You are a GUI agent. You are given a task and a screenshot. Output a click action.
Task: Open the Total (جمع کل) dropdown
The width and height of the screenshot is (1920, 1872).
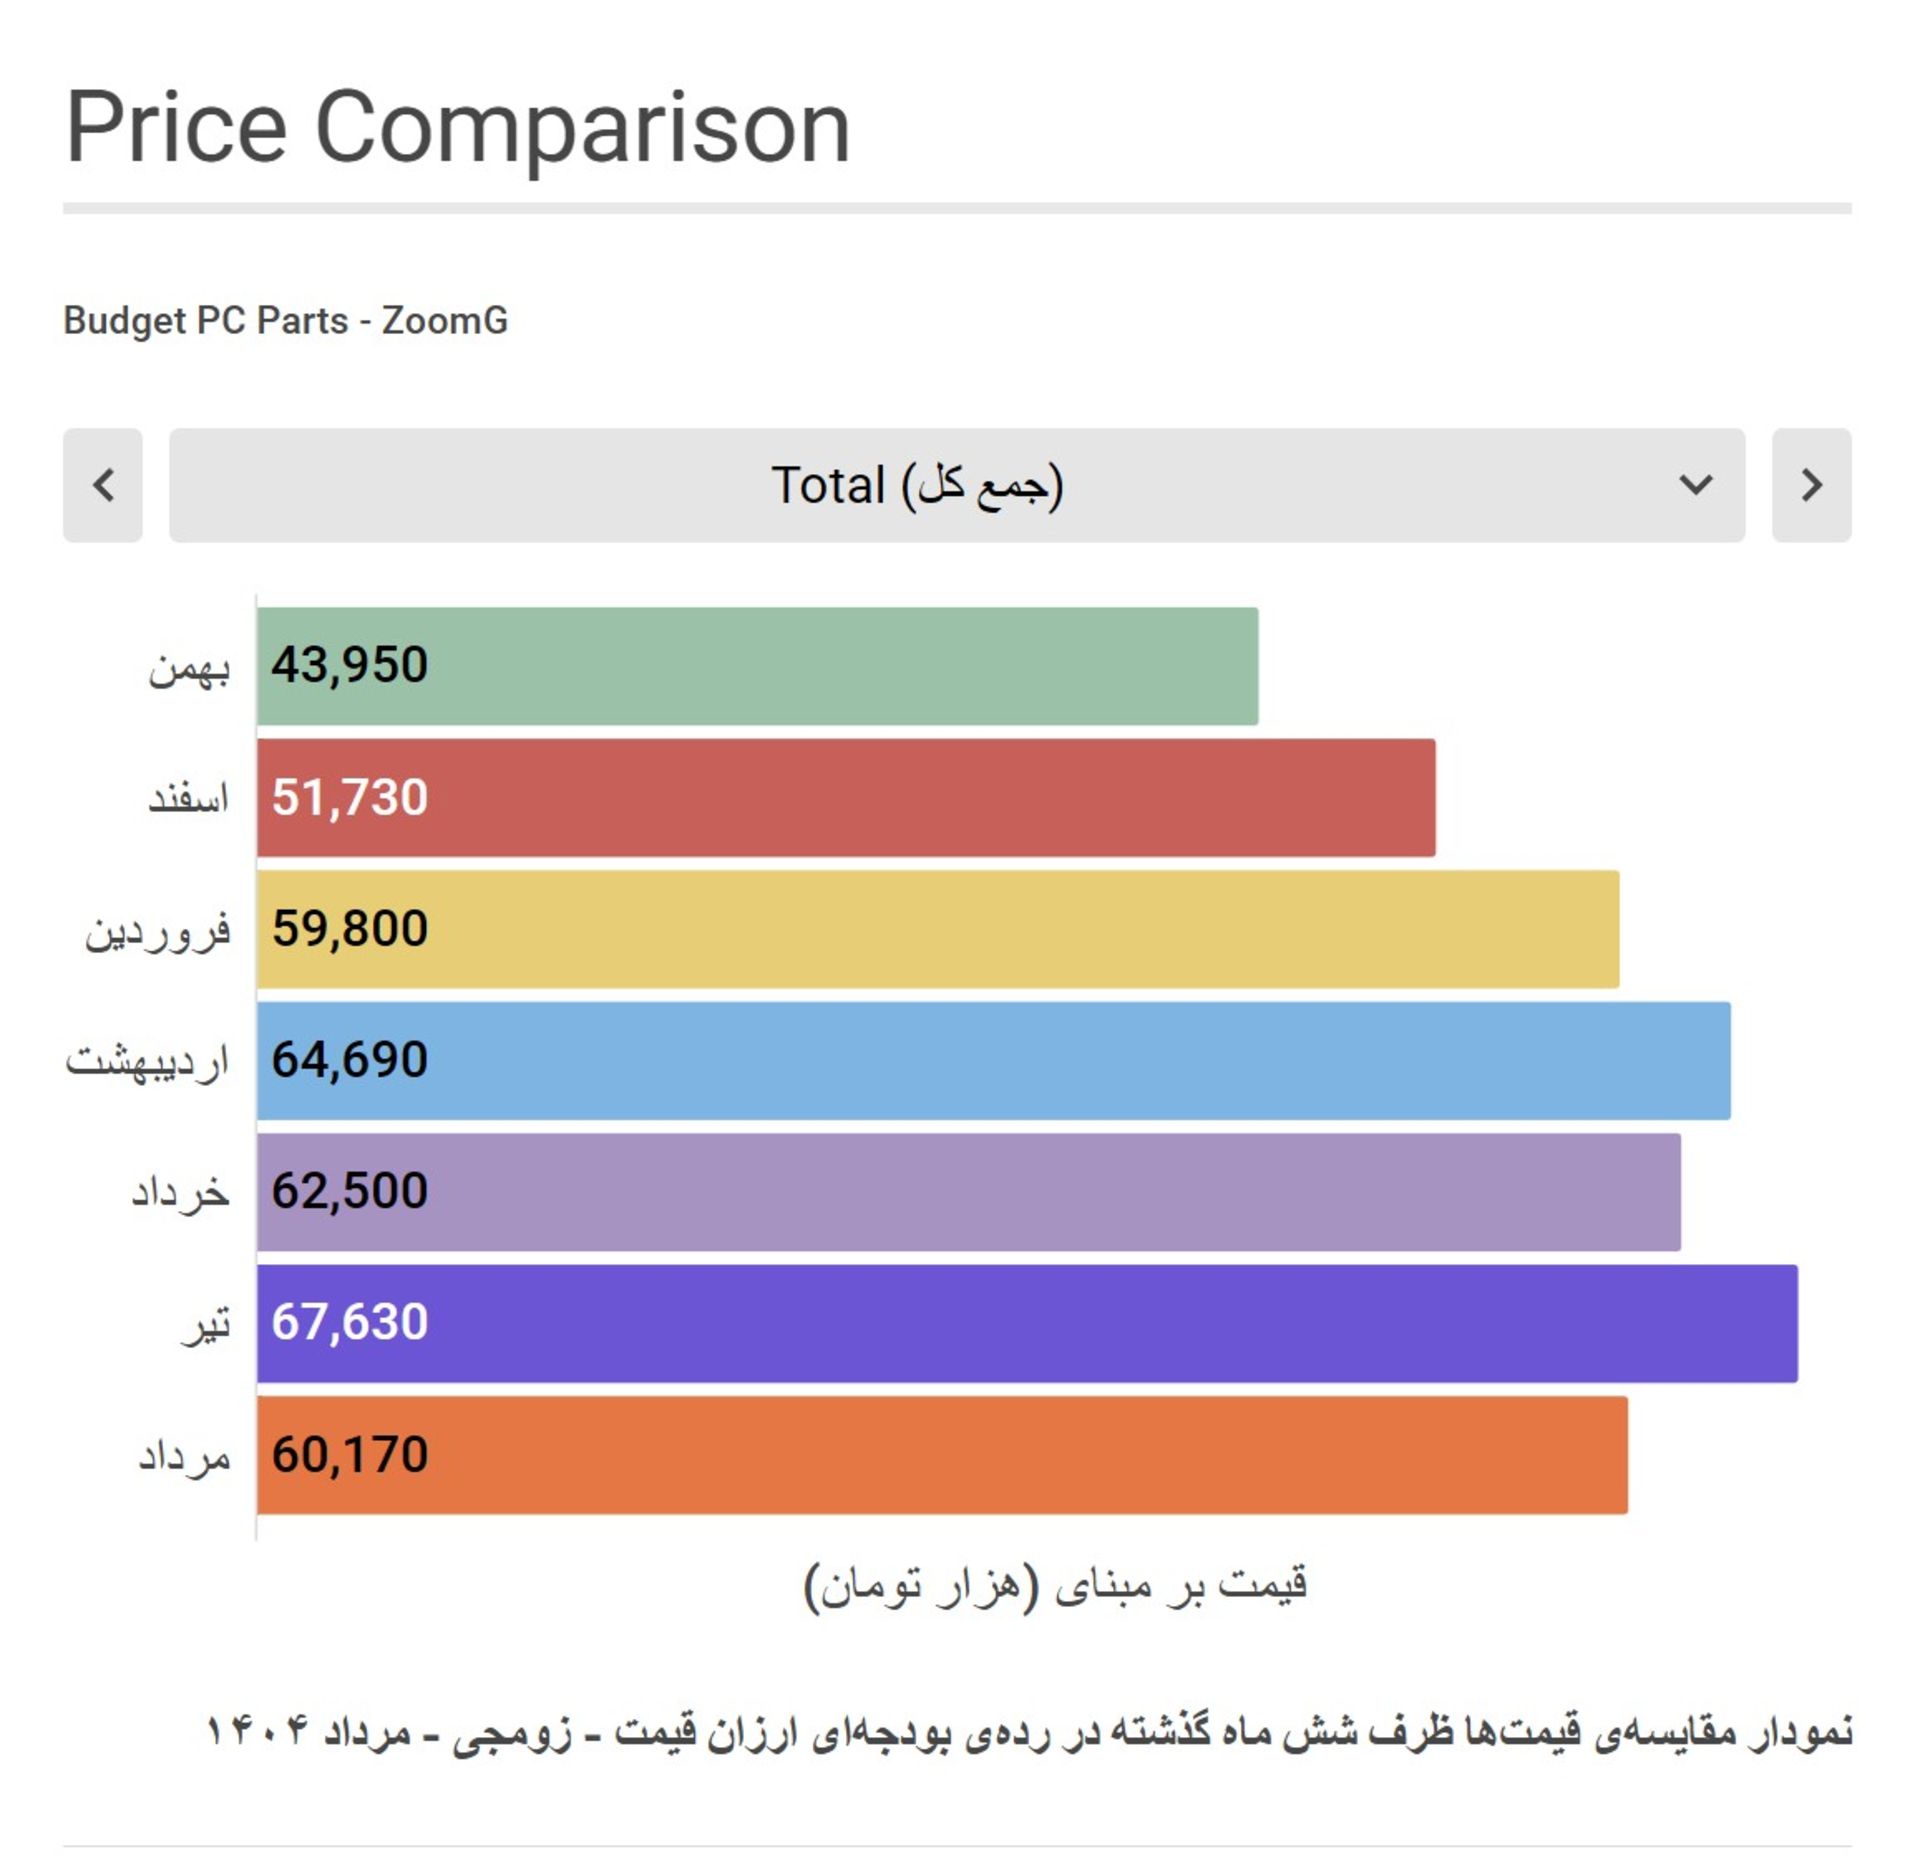(956, 486)
